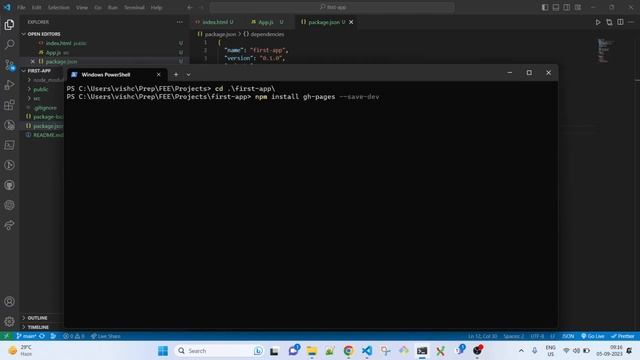640x360 pixels.
Task: Open the Accounts icon in activity bar
Action: (x=9, y=302)
